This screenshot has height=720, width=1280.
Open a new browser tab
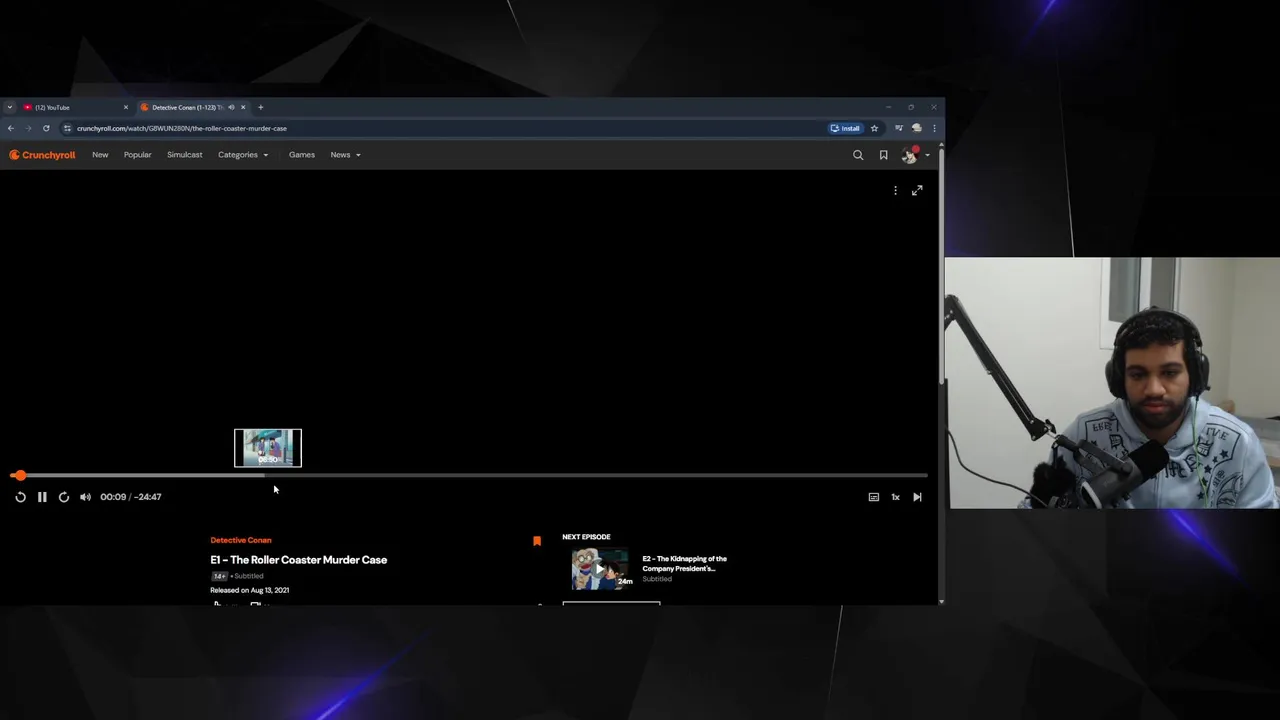click(261, 107)
